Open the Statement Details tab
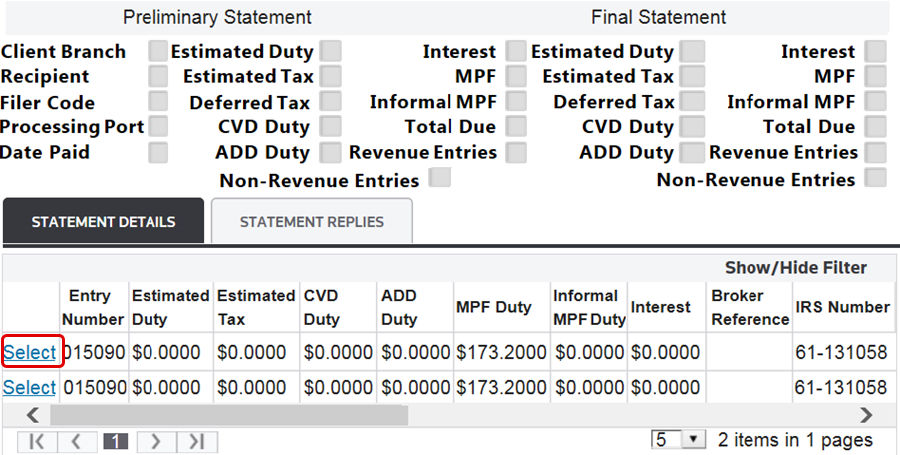The width and height of the screenshot is (900, 455). point(103,221)
